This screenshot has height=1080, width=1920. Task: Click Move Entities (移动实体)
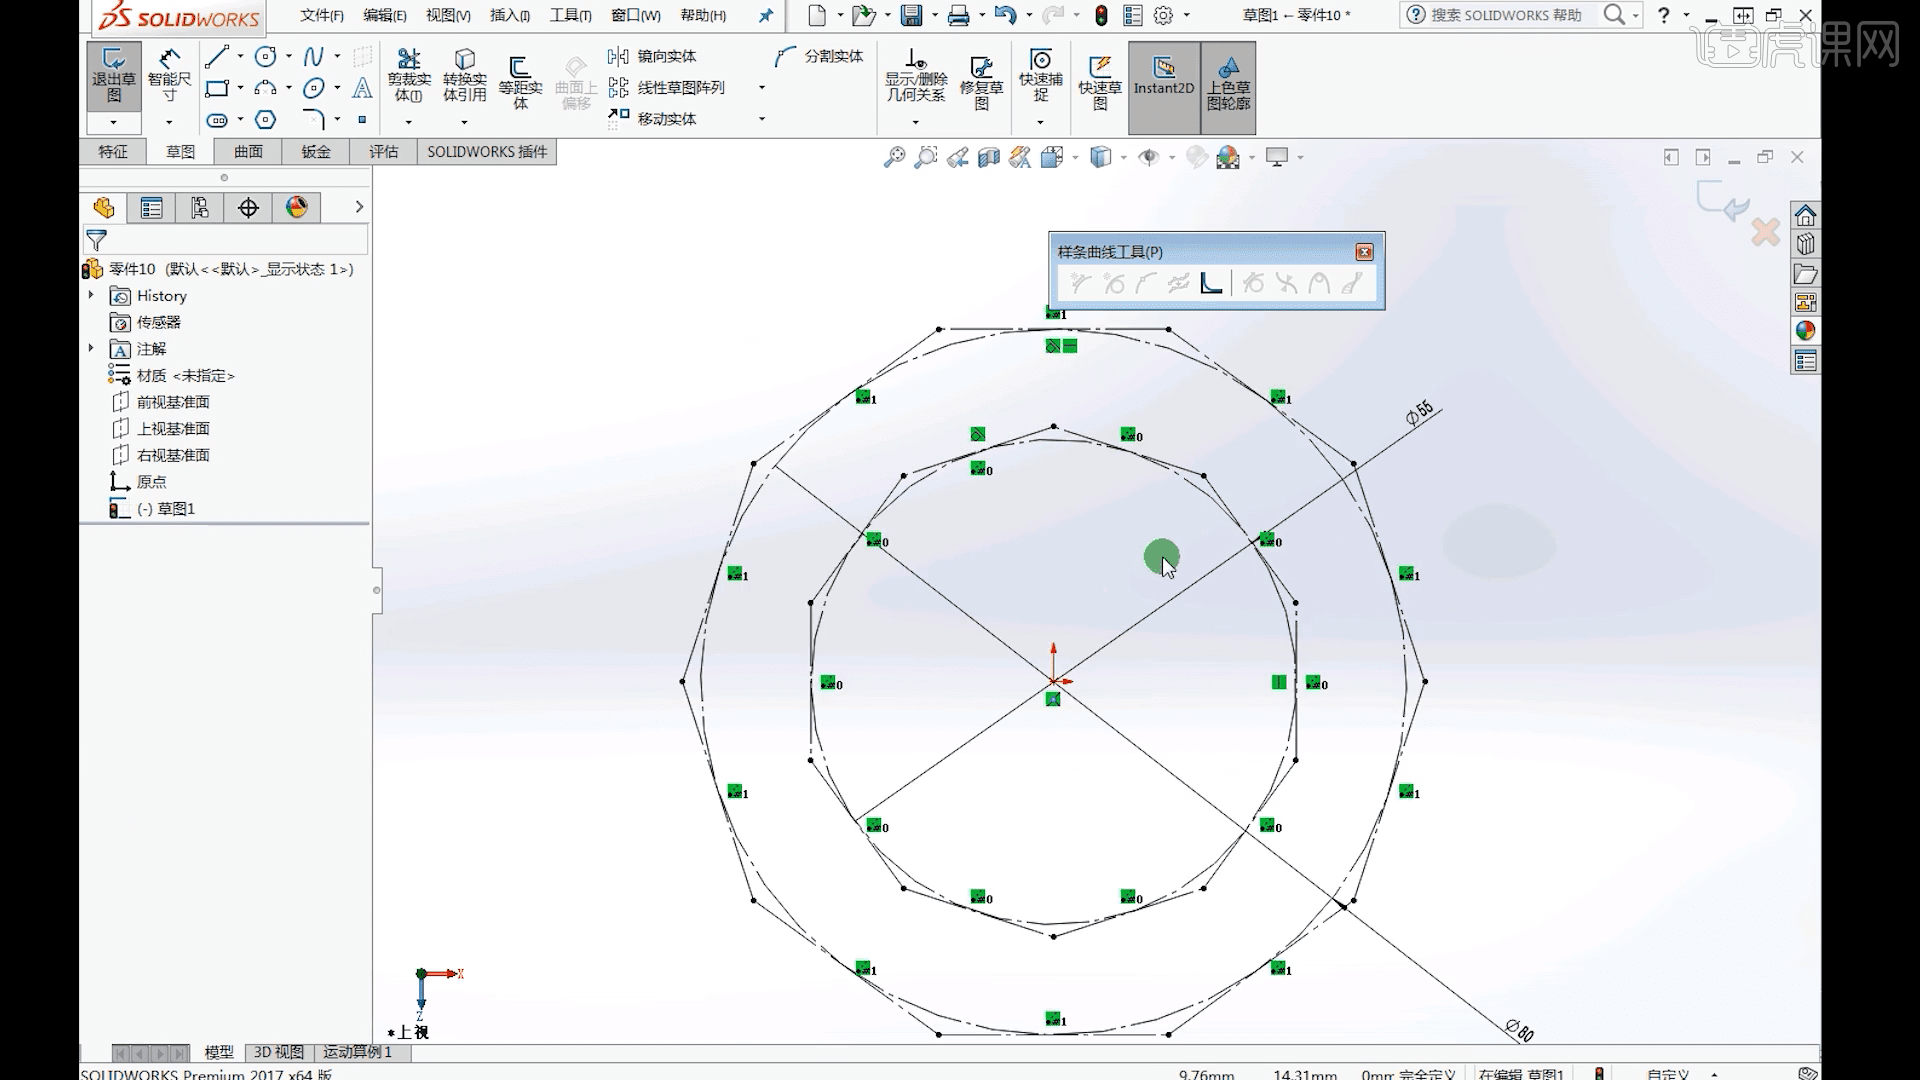point(652,118)
